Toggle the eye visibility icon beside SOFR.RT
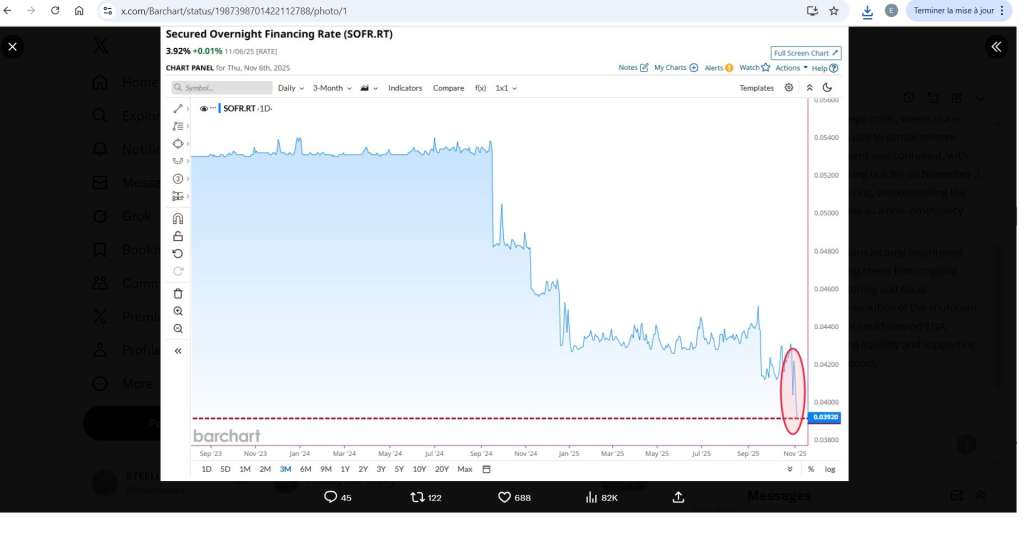The image size is (1024, 544). (204, 108)
